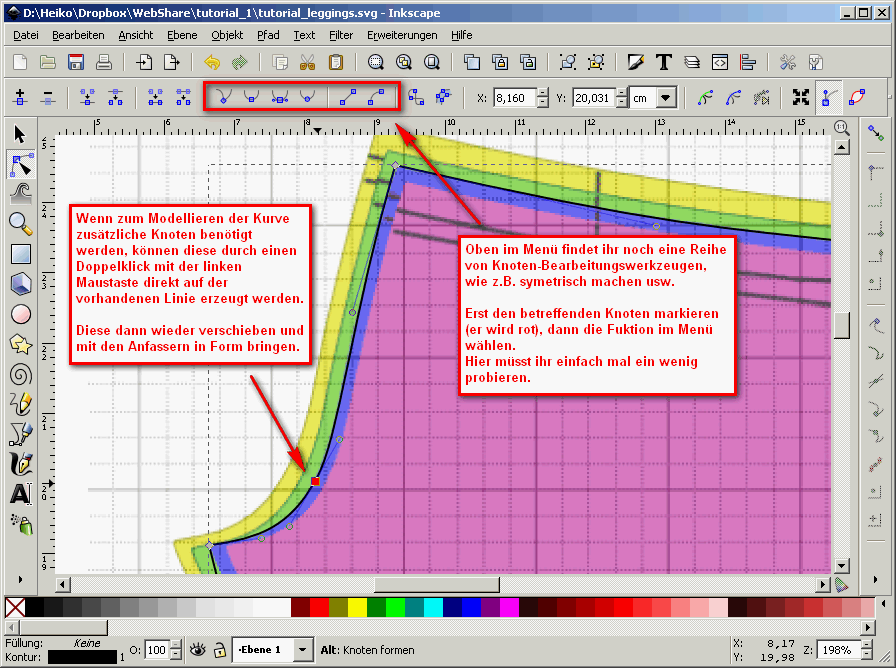Select the Node editing tool
This screenshot has height=668, width=896.
[x=20, y=164]
